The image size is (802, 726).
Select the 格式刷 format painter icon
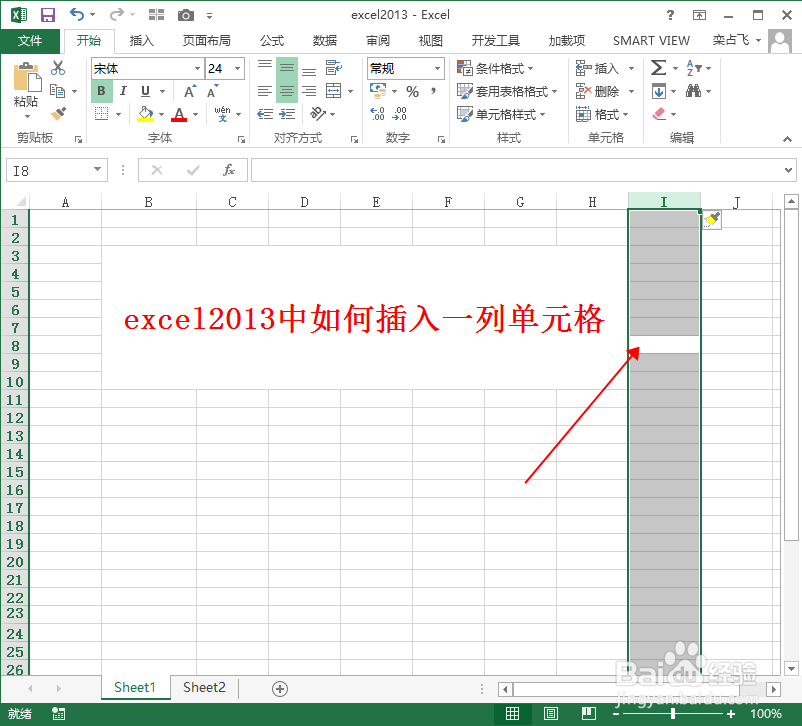pyautogui.click(x=57, y=113)
